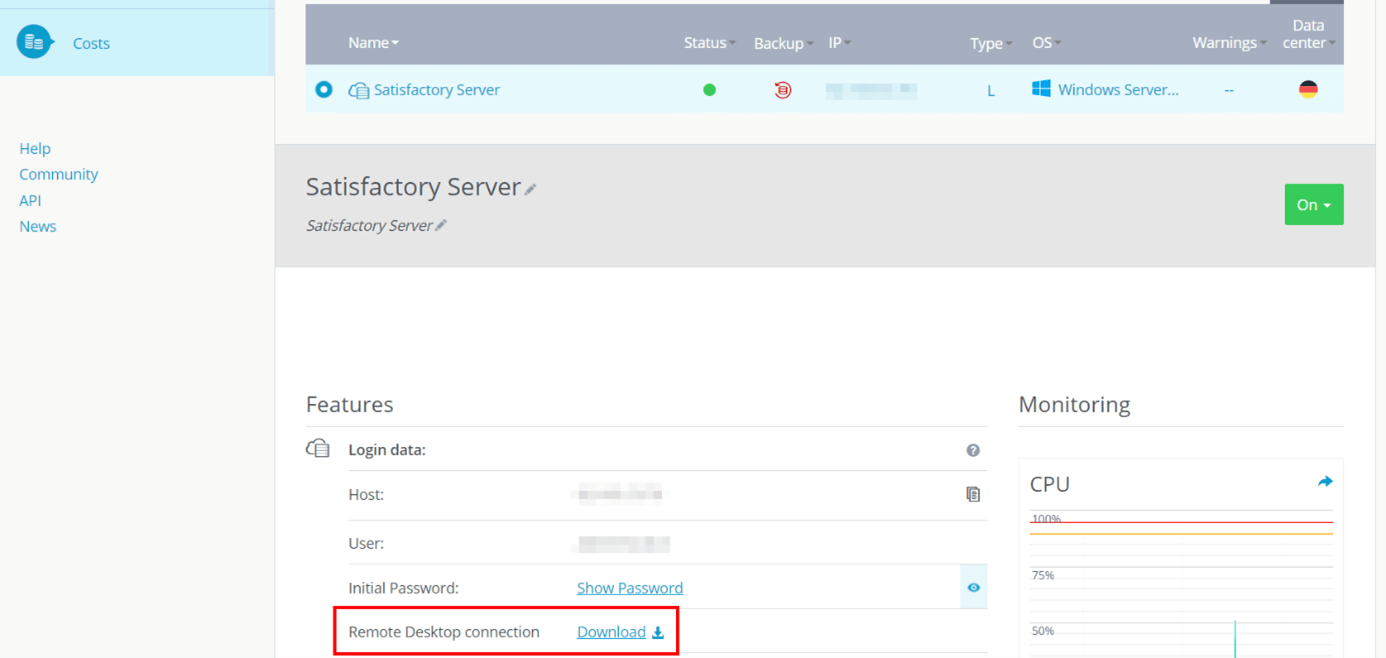Open CPU monitoring details with the arrow icon
The width and height of the screenshot is (1386, 658).
(x=1325, y=482)
